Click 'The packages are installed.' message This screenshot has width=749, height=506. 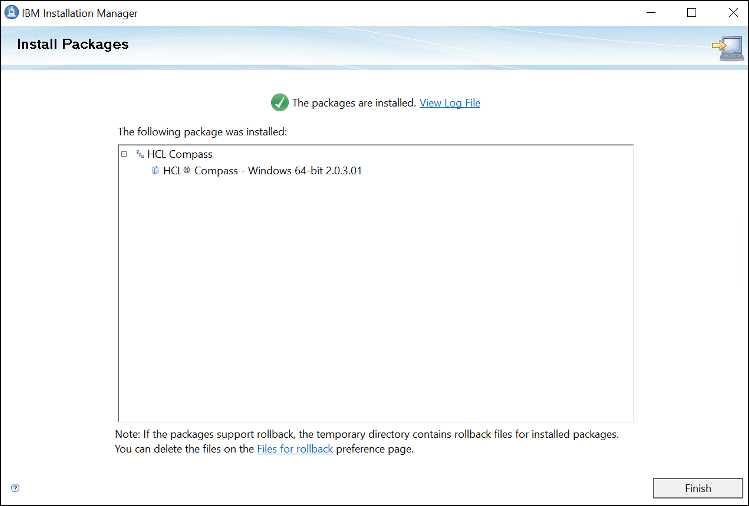[354, 103]
